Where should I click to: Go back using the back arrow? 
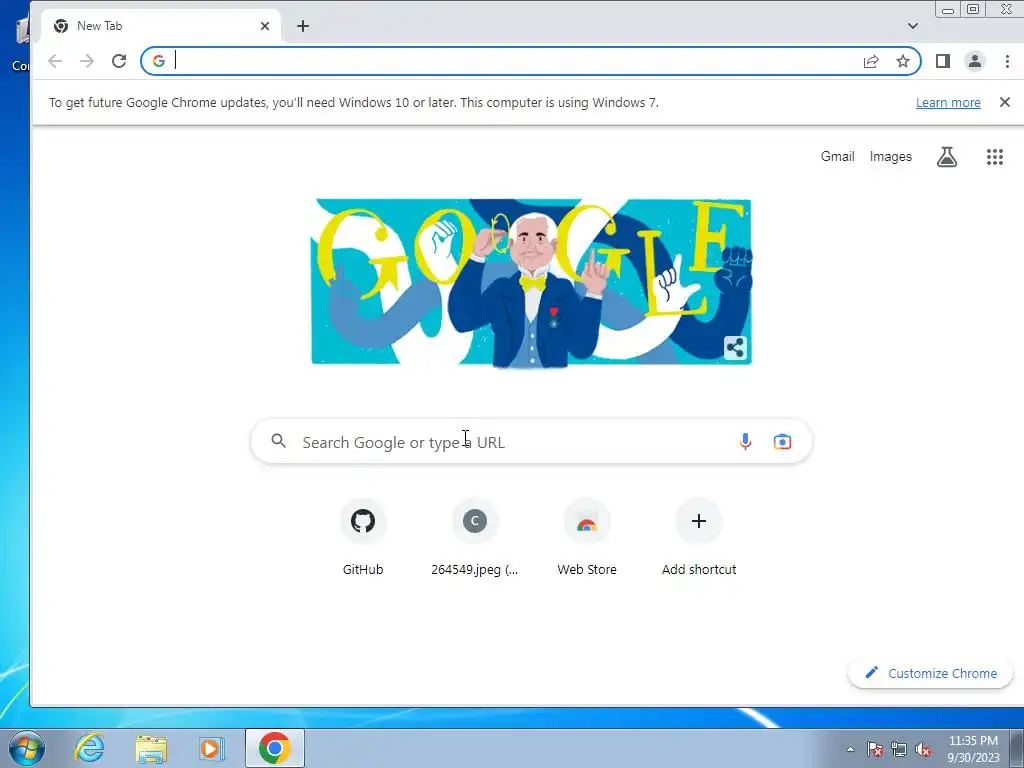point(55,61)
